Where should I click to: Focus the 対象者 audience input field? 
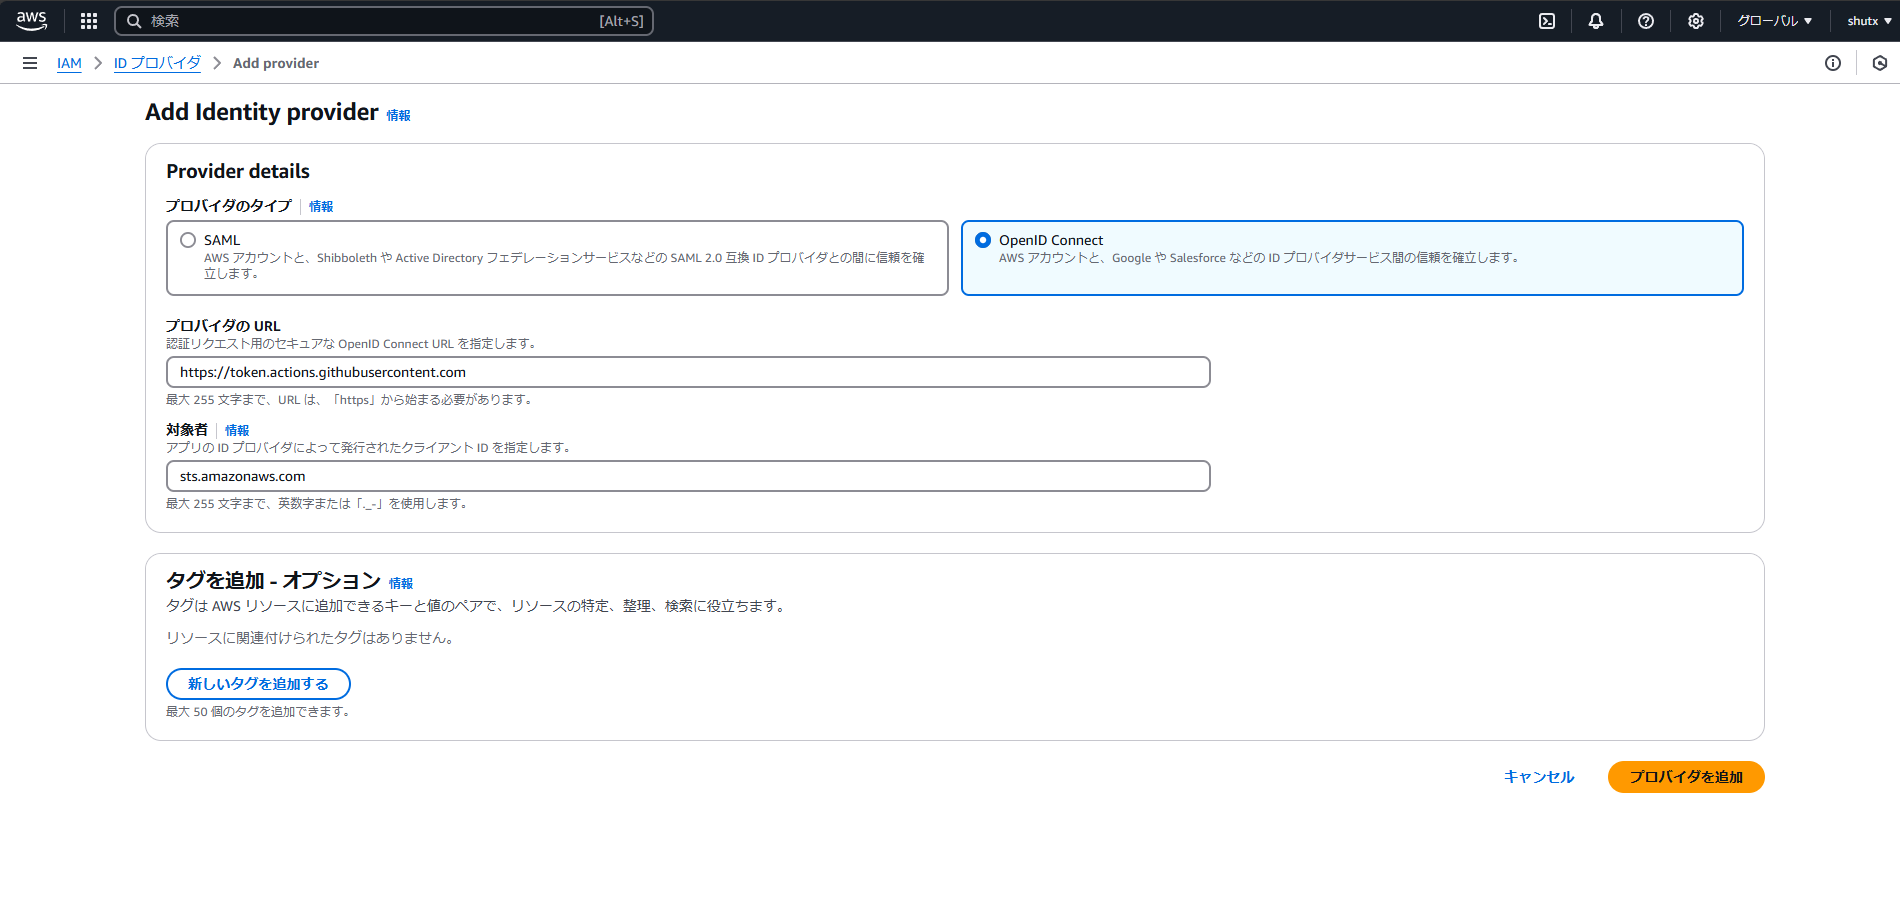click(x=688, y=476)
